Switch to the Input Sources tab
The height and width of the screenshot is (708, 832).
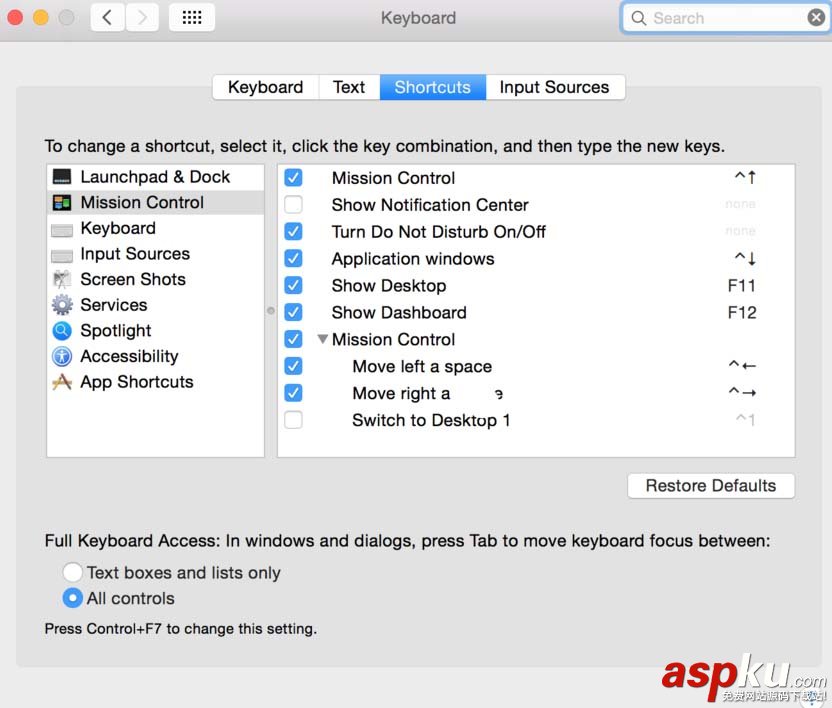coord(554,87)
